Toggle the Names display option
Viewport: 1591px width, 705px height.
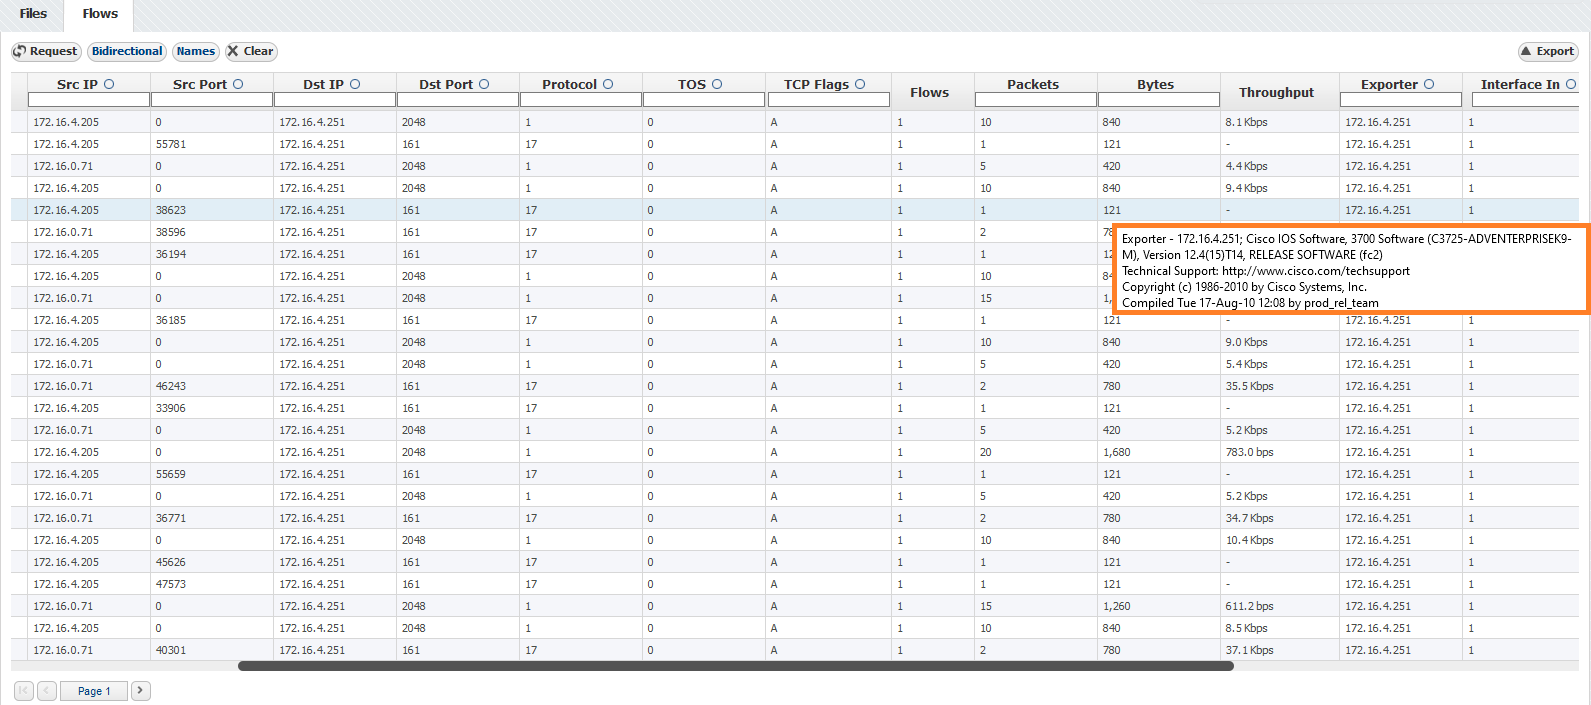click(x=195, y=51)
